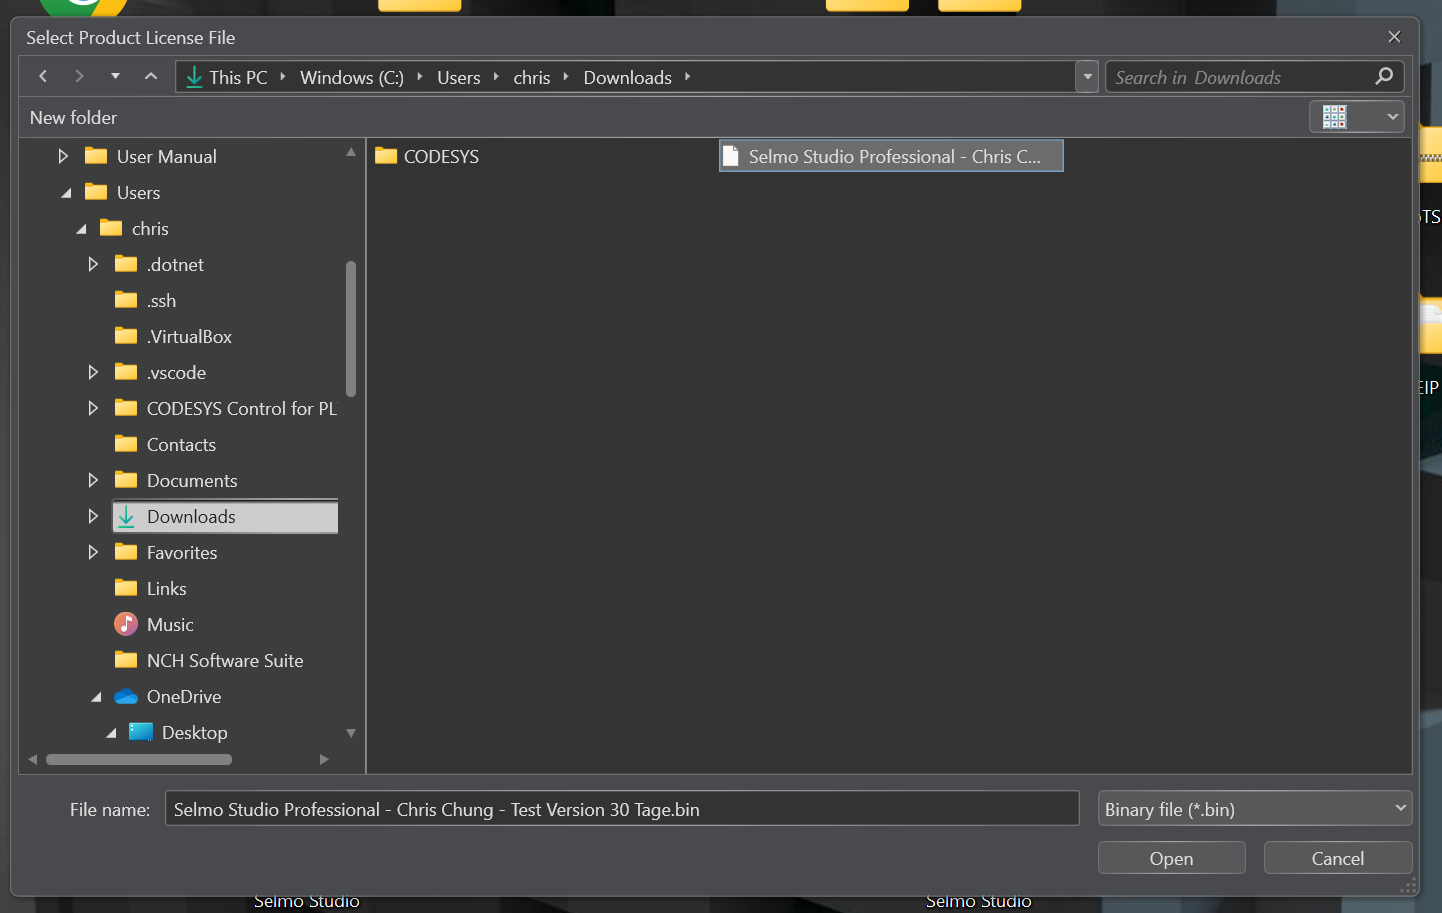Click the tree vertical scrollbar thumb
1442x913 pixels.
(x=351, y=328)
